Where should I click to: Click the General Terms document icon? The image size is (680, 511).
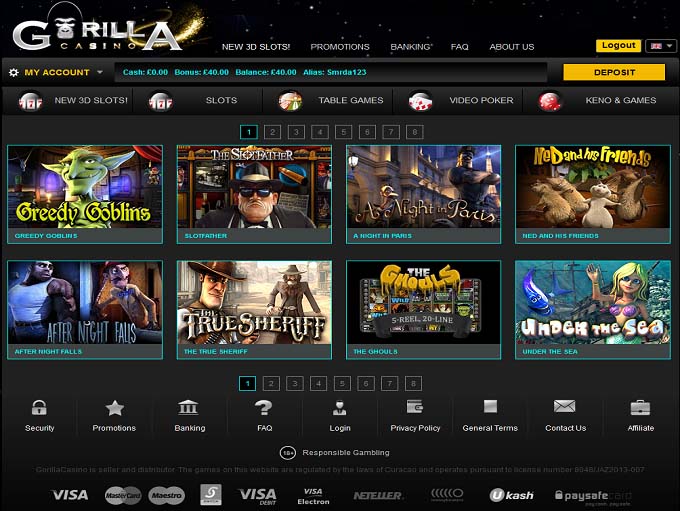point(490,406)
